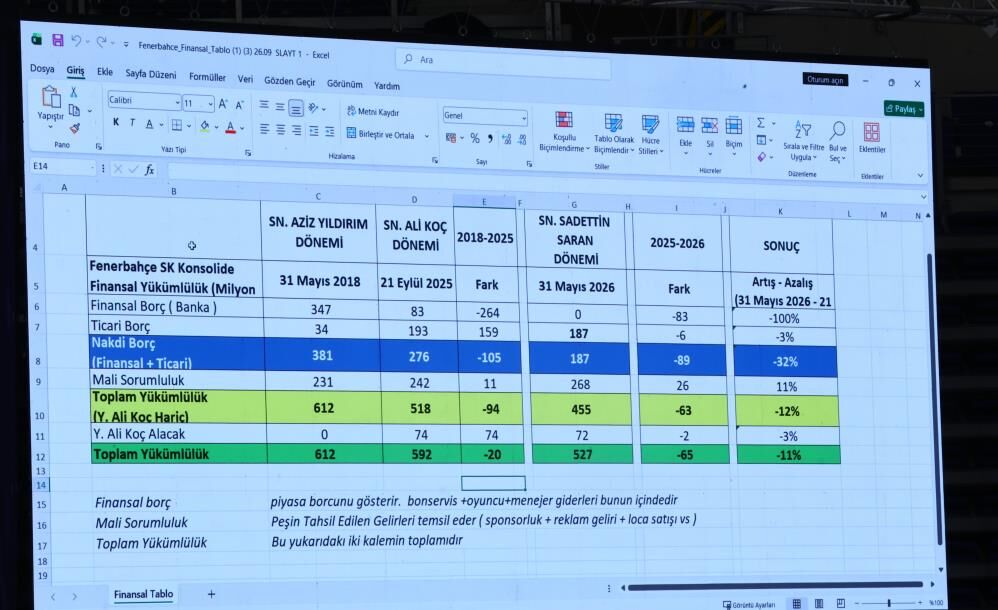Click the orientation text angle icon

pos(313,108)
